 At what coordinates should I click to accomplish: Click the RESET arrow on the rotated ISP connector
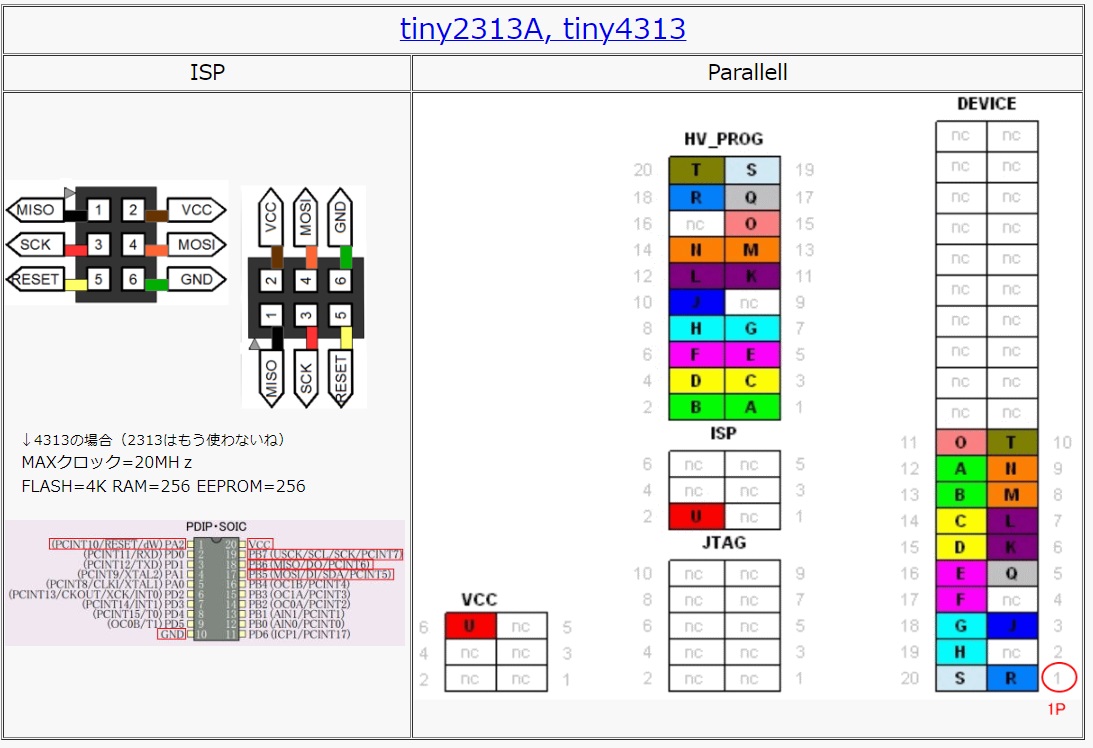342,378
